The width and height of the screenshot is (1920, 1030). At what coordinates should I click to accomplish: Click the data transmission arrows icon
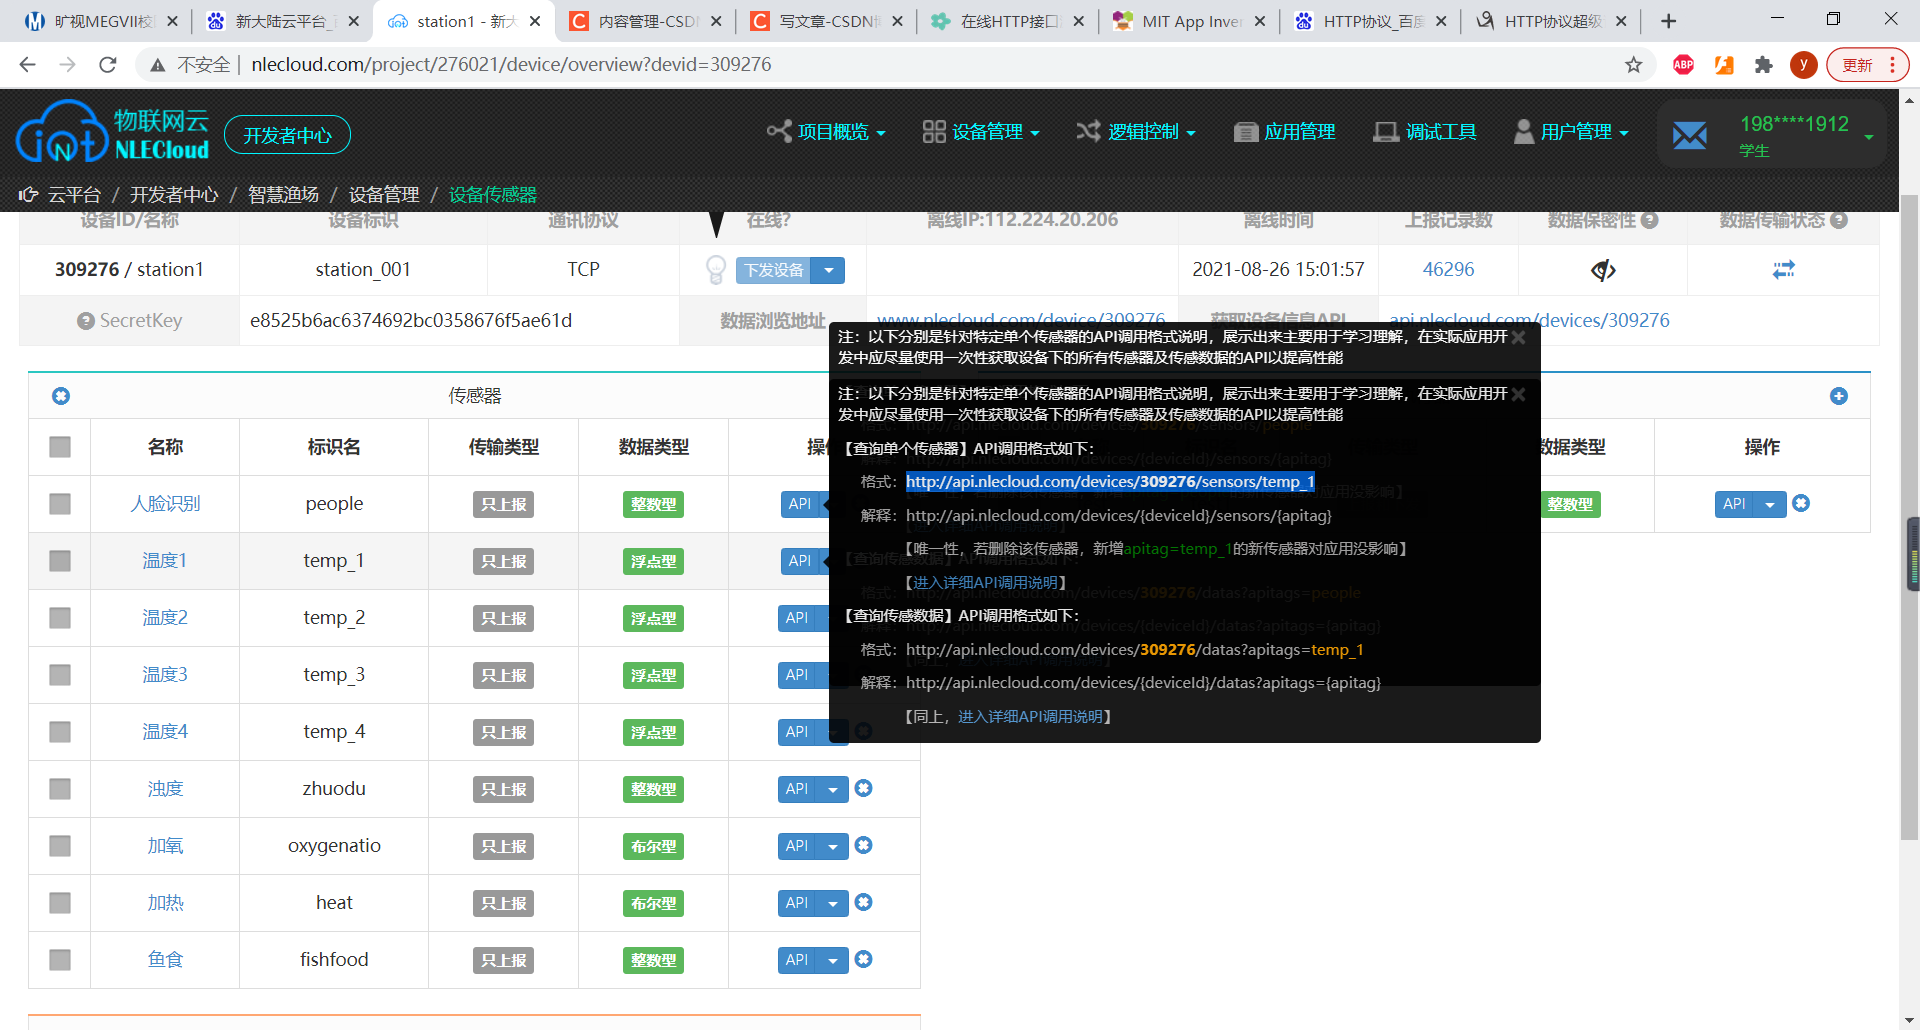point(1783,270)
